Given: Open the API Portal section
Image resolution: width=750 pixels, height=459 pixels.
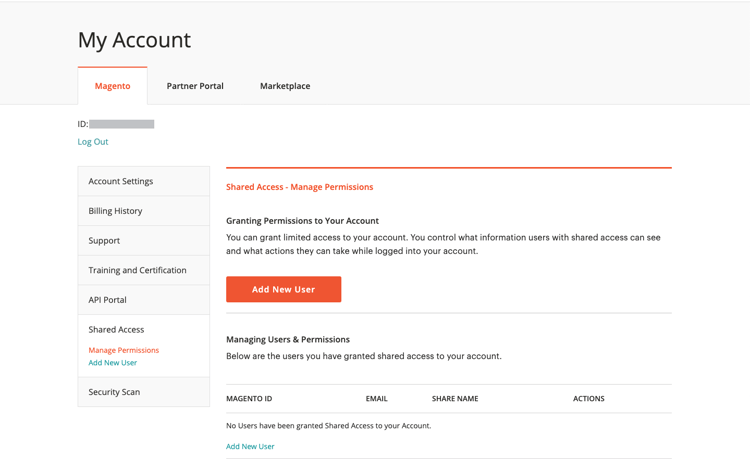Looking at the screenshot, I should pos(107,300).
